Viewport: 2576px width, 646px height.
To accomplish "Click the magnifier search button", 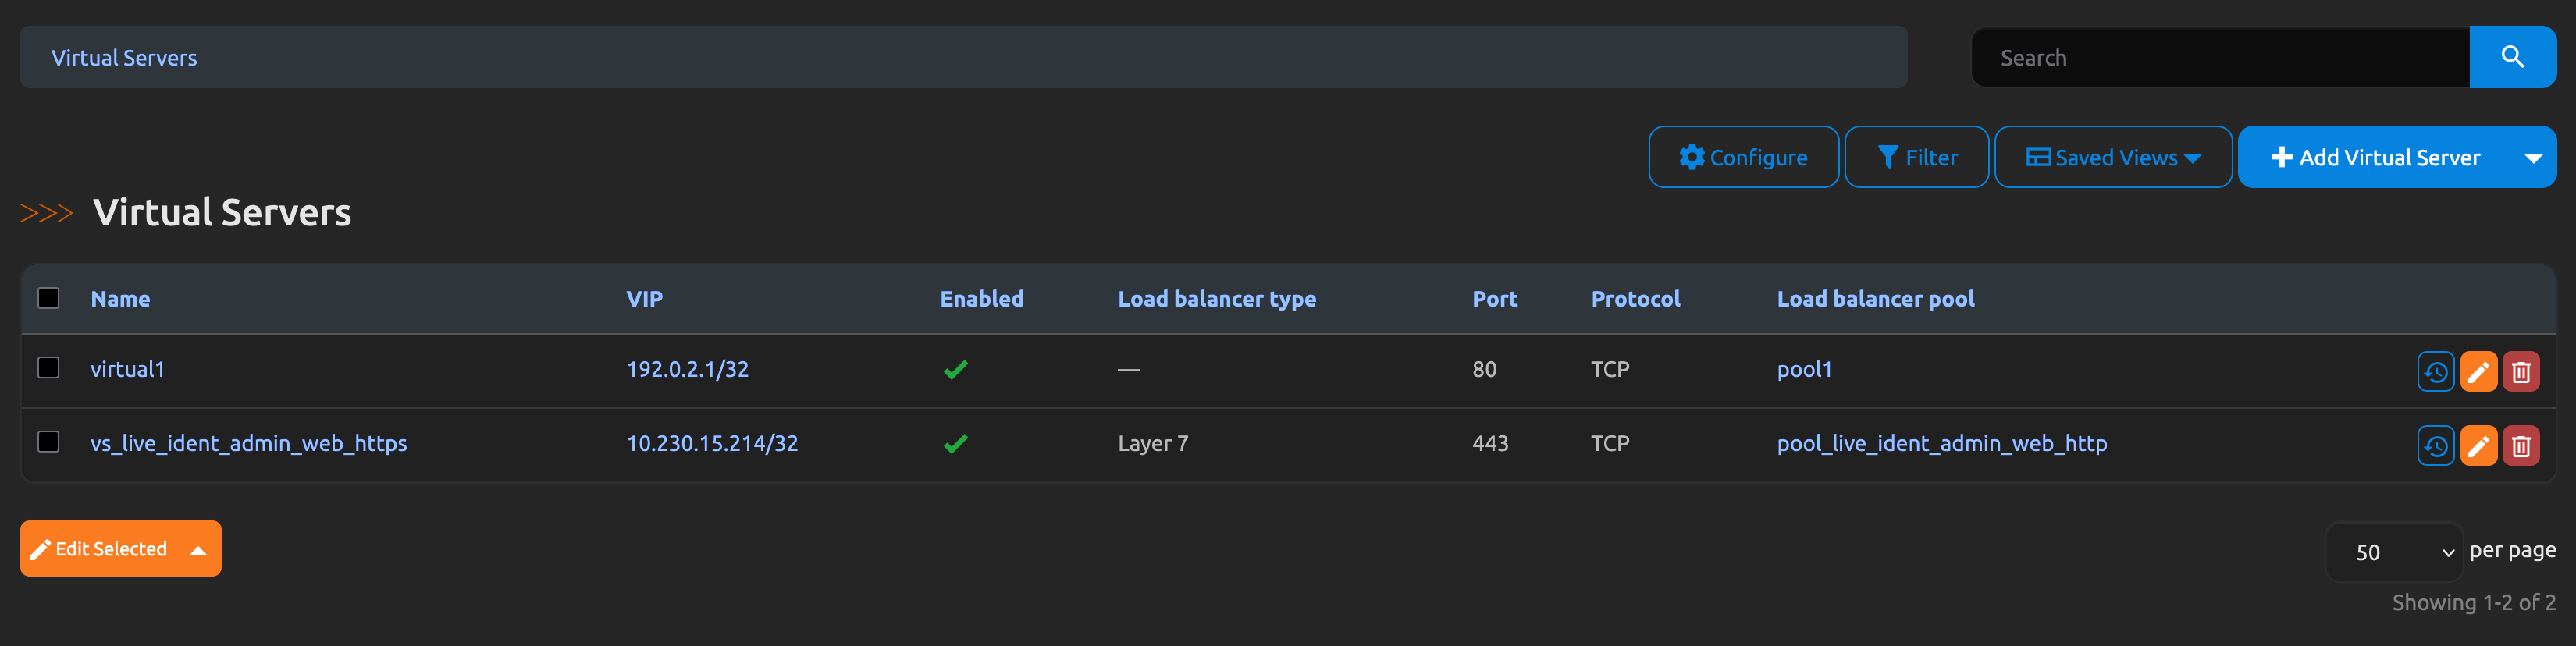I will pos(2511,57).
